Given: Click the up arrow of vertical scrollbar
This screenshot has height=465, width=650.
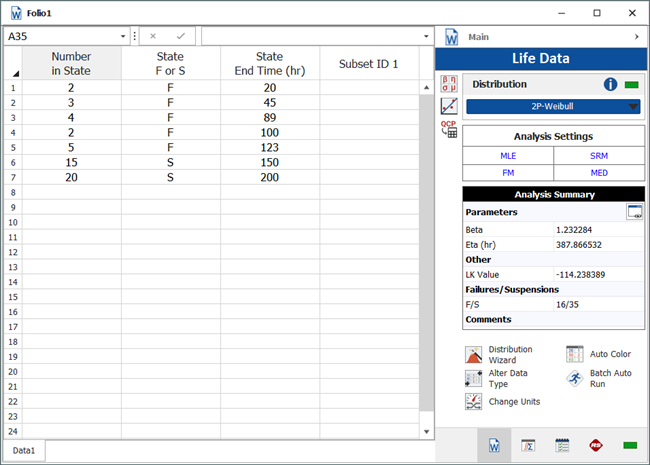Looking at the screenshot, I should [x=426, y=87].
